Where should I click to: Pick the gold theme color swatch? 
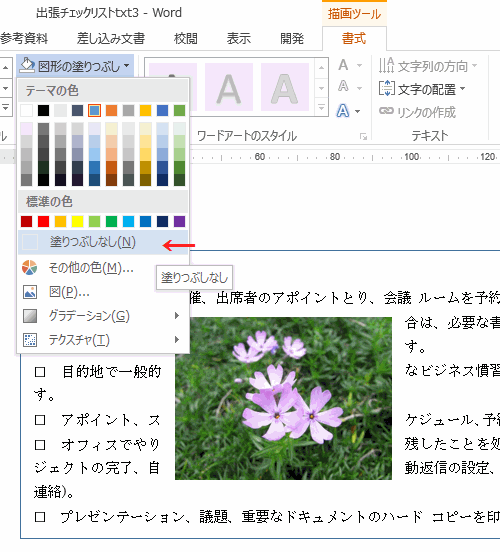(145, 111)
